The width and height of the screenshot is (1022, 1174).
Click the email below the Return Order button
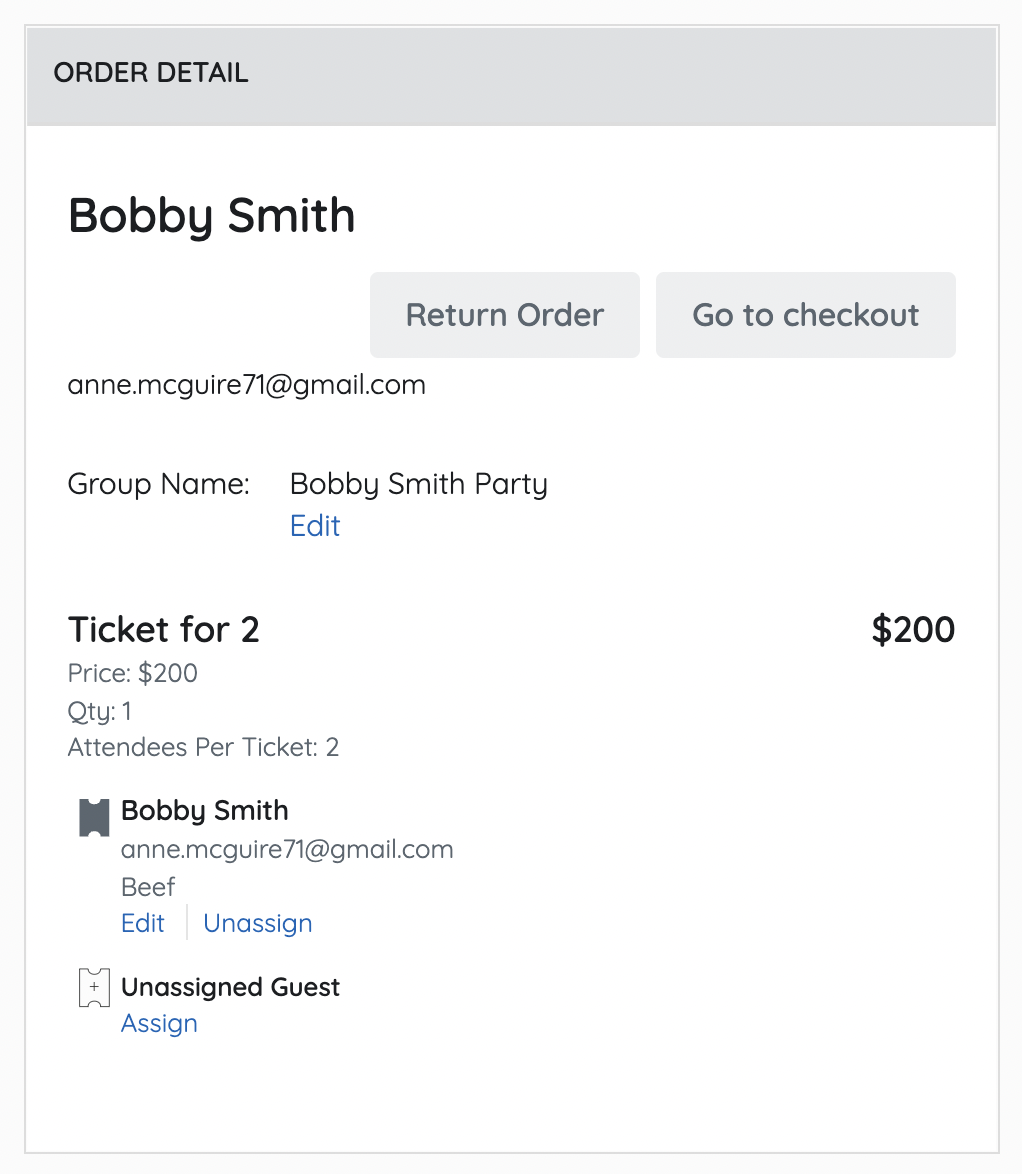[x=246, y=385]
